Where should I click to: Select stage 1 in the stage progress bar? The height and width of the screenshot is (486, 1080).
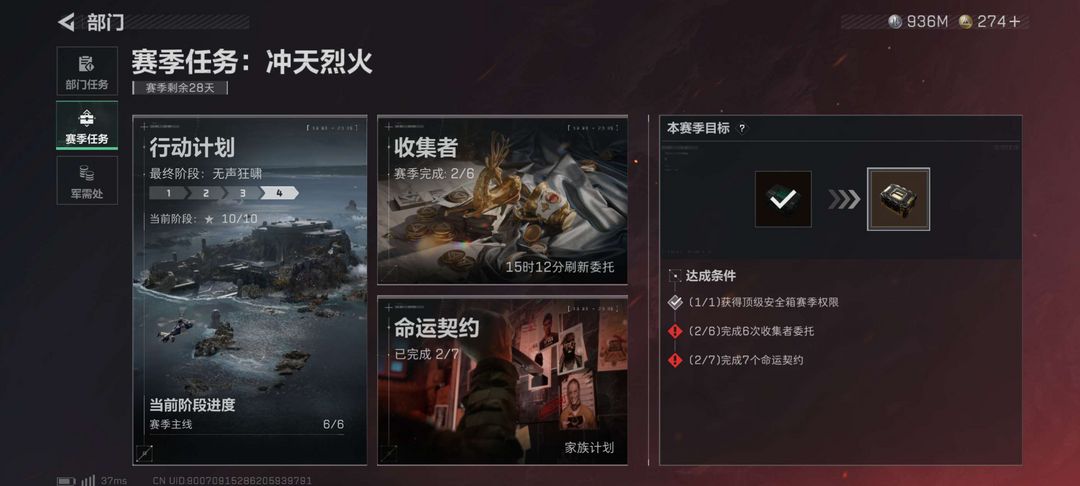[168, 193]
